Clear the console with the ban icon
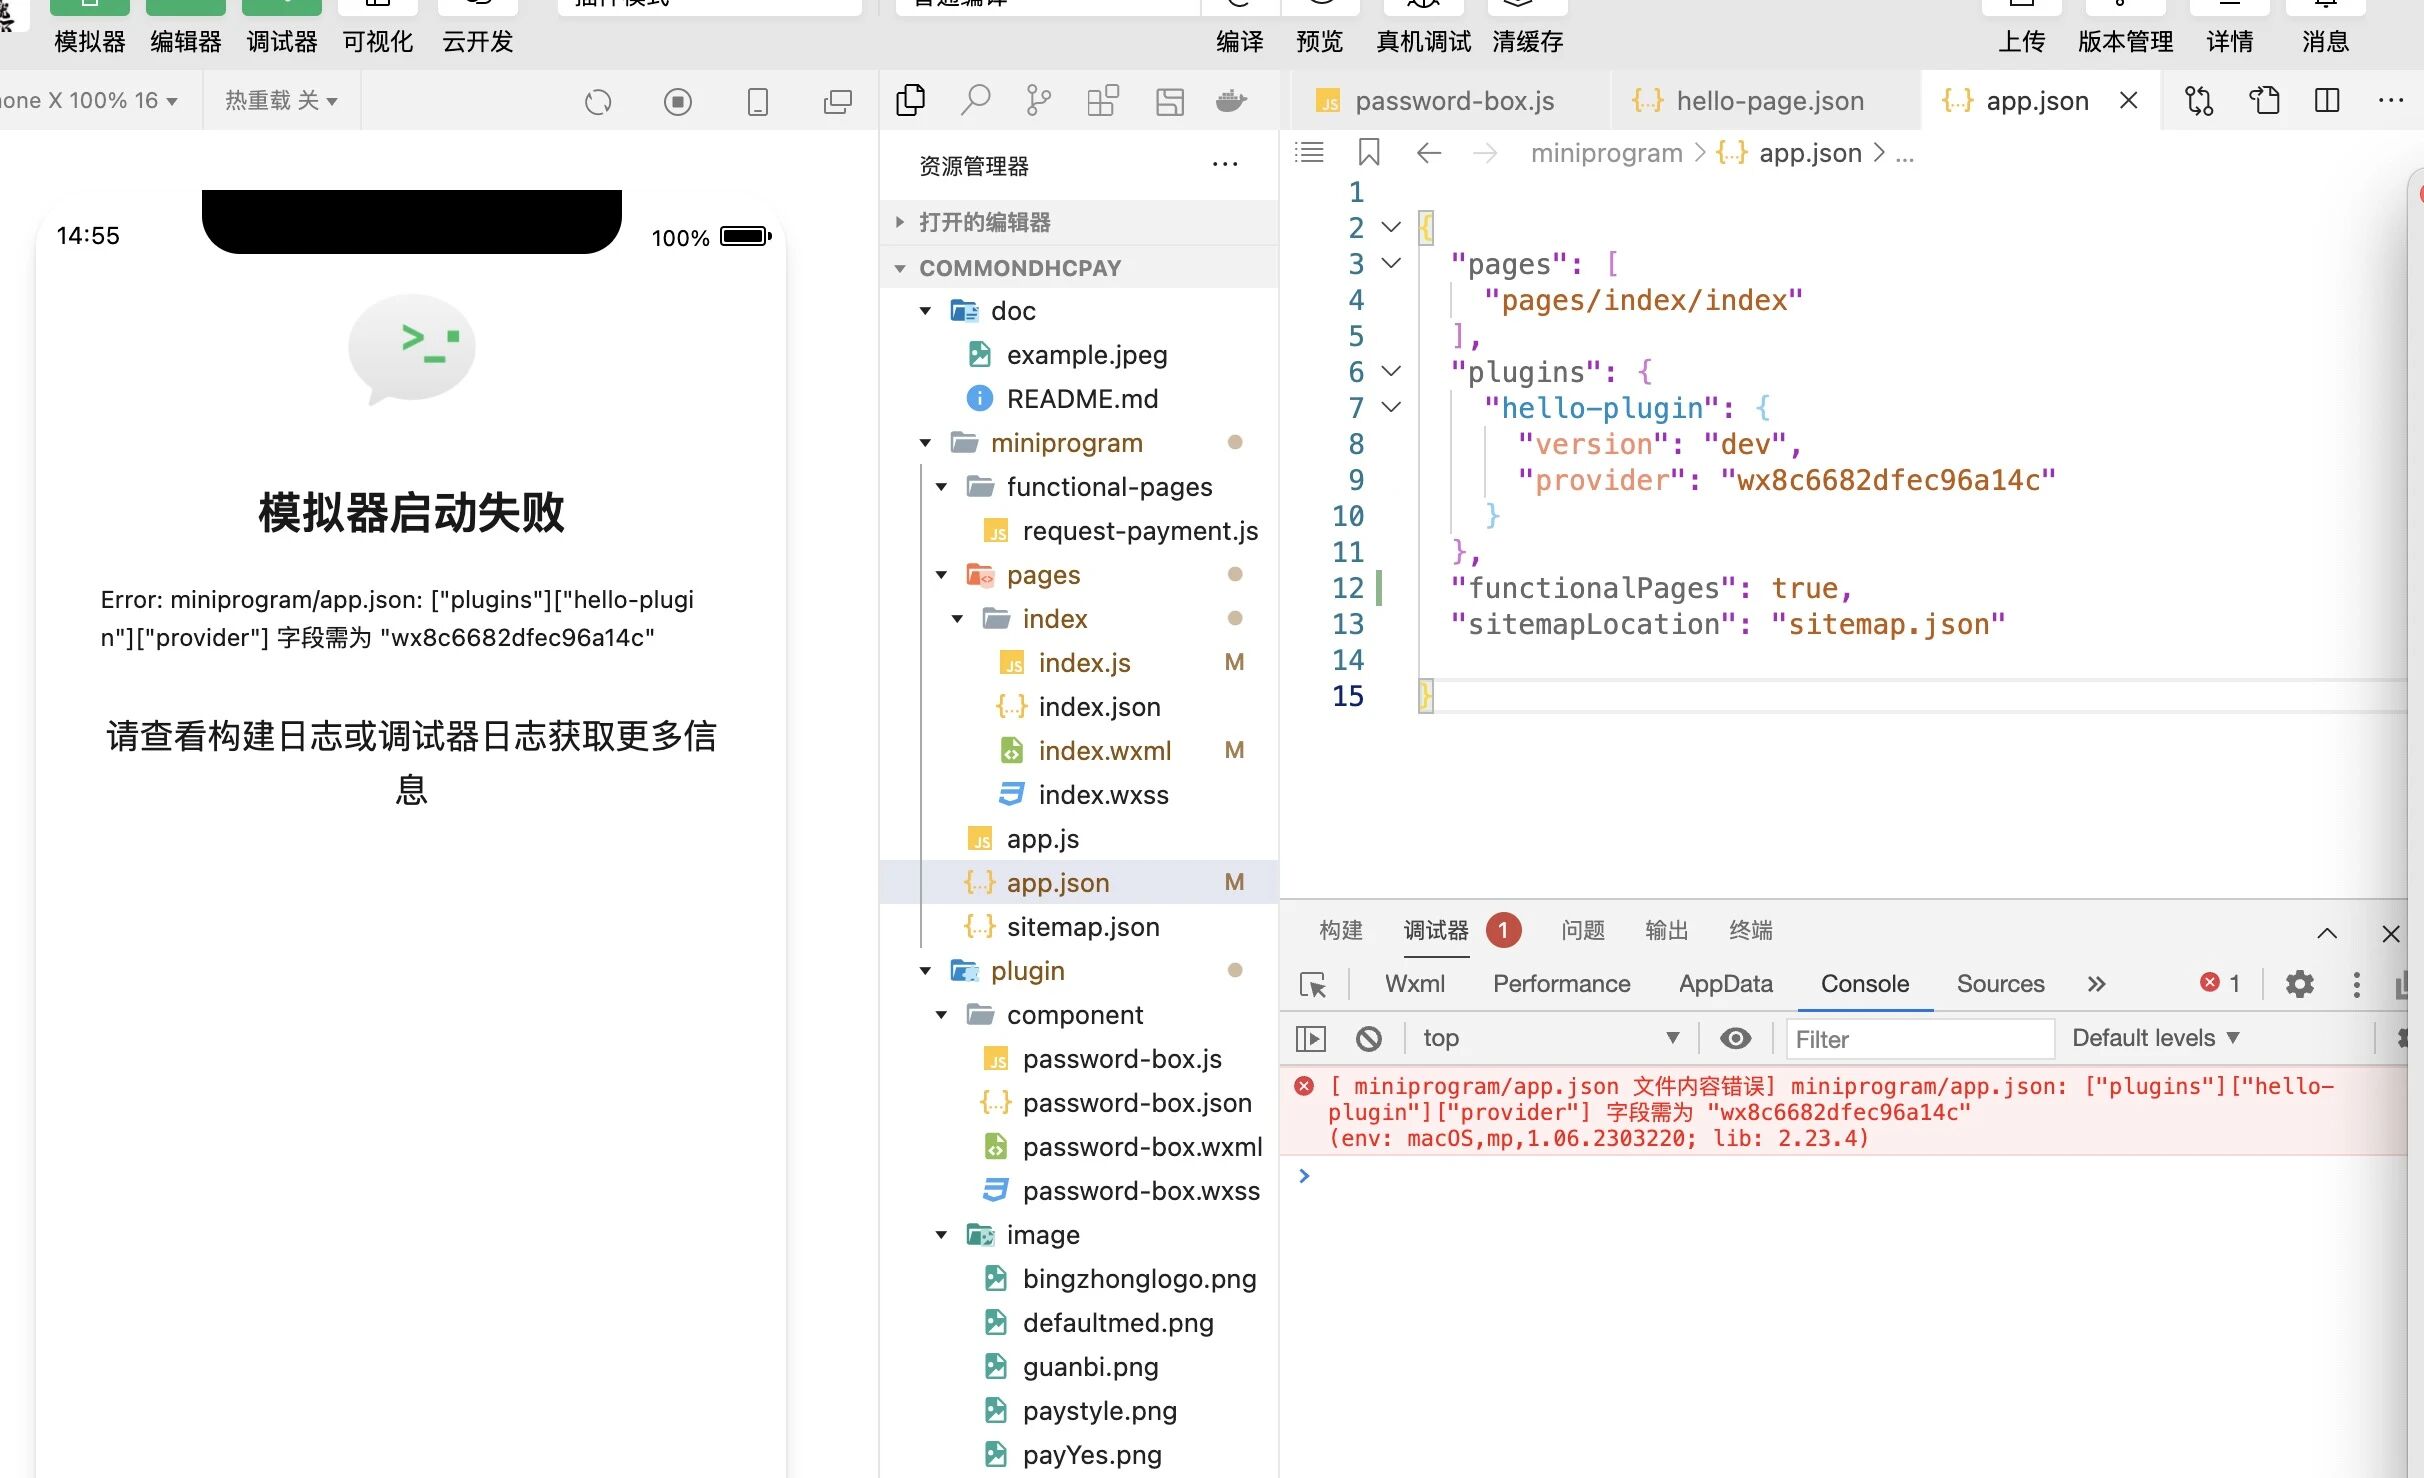This screenshot has height=1478, width=2424. [x=1369, y=1039]
